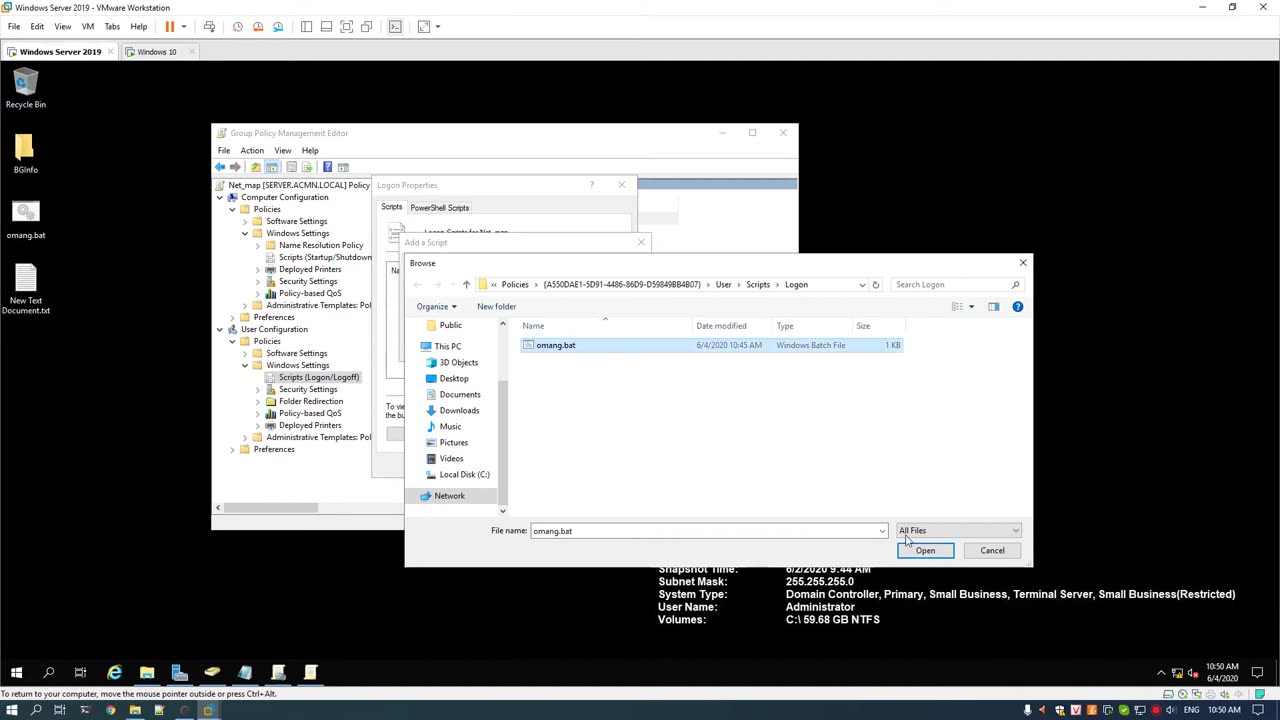Image resolution: width=1280 pixels, height=720 pixels.
Task: Pause the virtual machine in VMware toolbar
Action: click(x=169, y=26)
